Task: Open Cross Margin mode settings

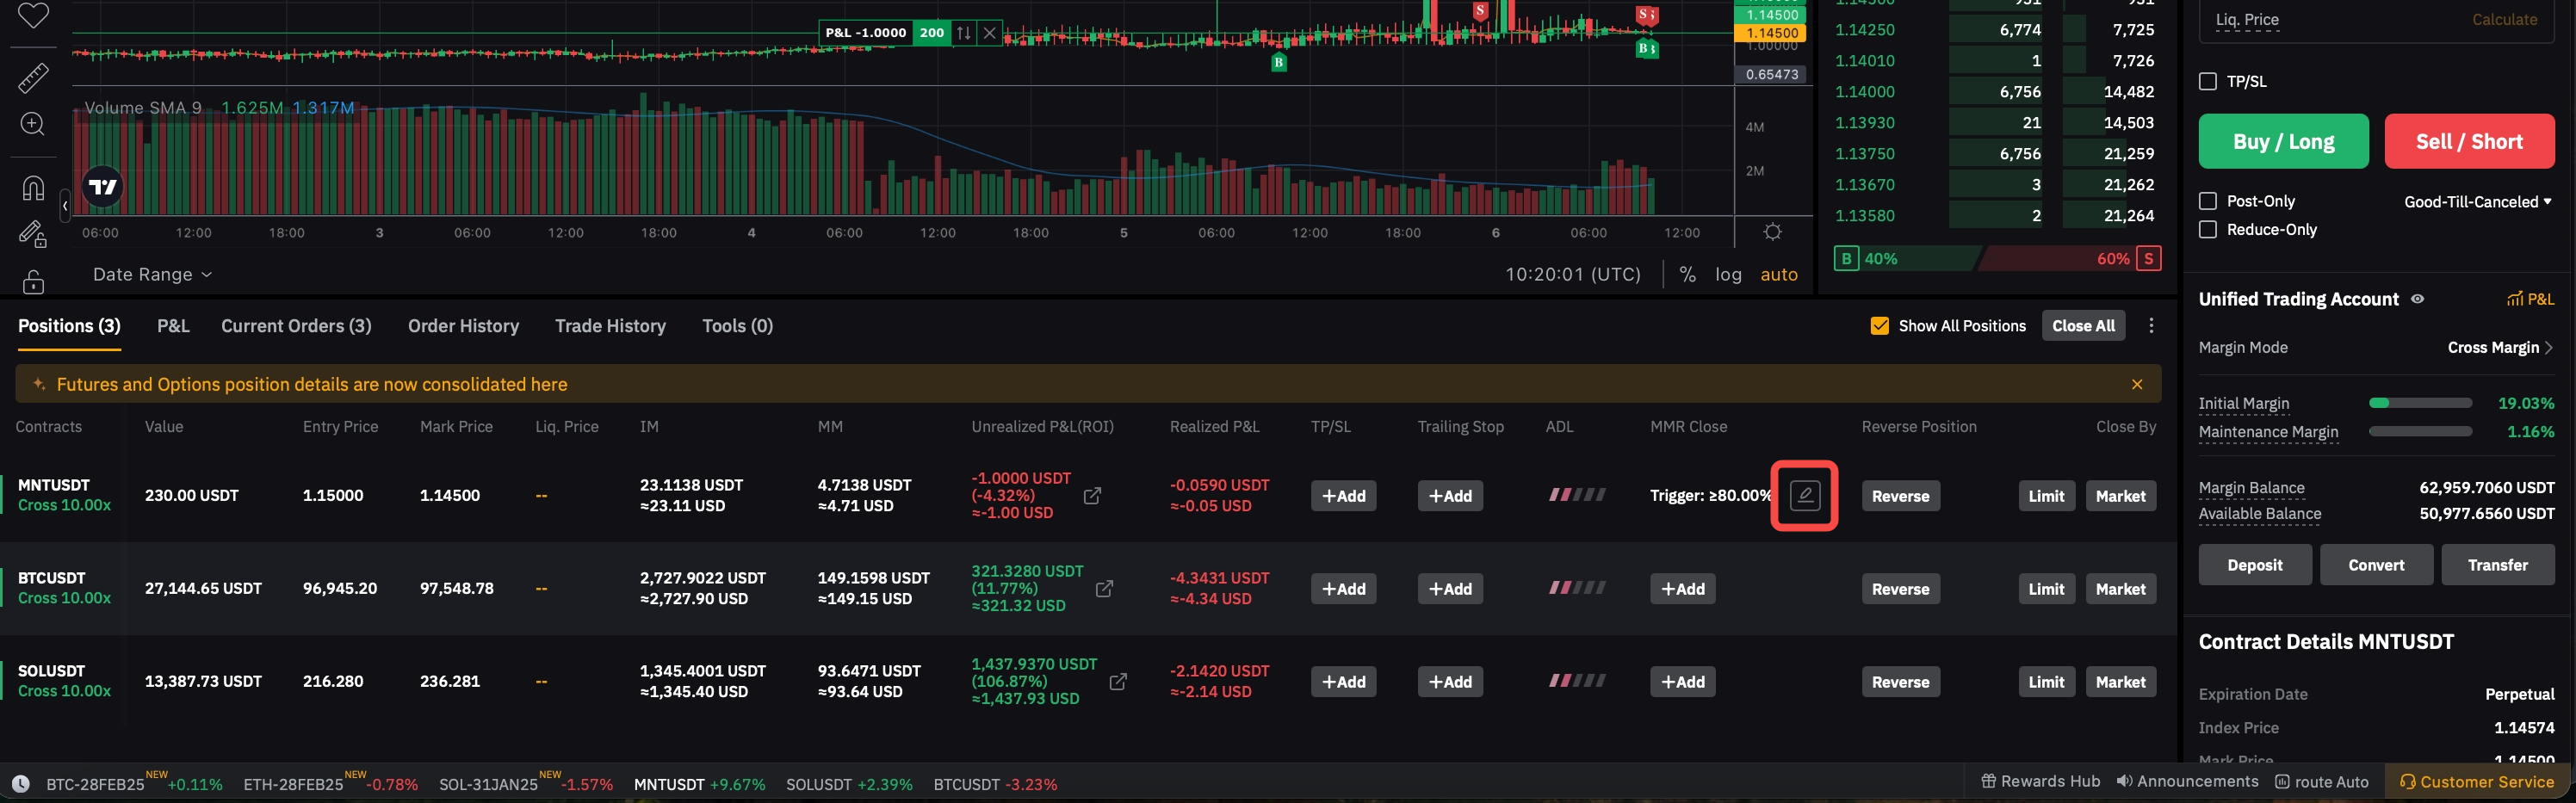Action: [2499, 347]
